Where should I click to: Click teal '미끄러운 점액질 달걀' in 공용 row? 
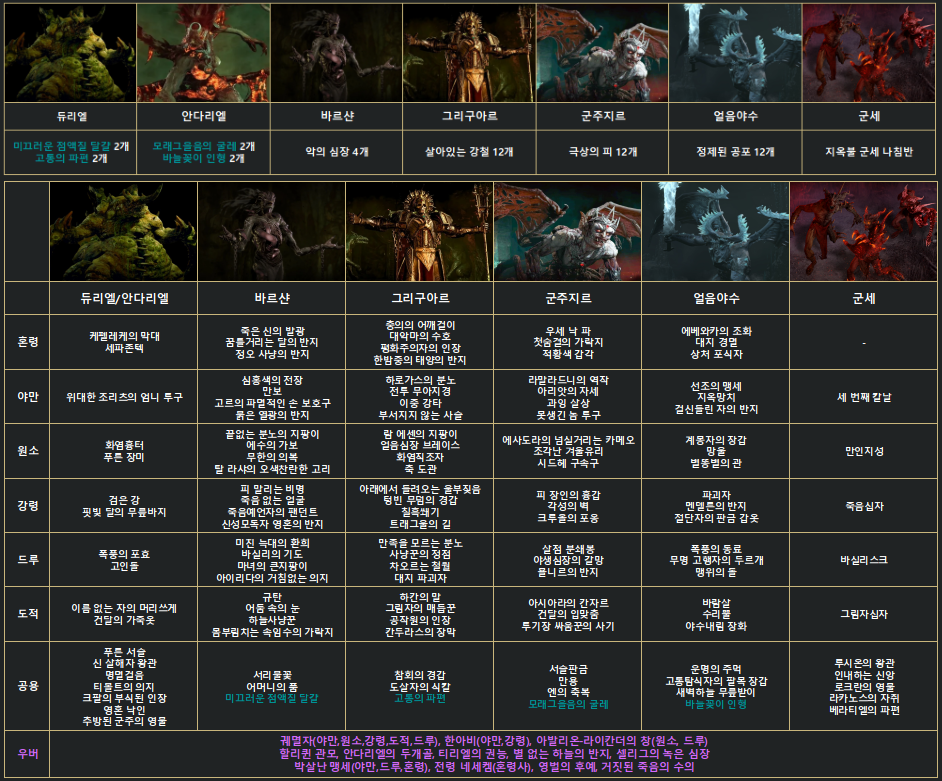(x=272, y=698)
